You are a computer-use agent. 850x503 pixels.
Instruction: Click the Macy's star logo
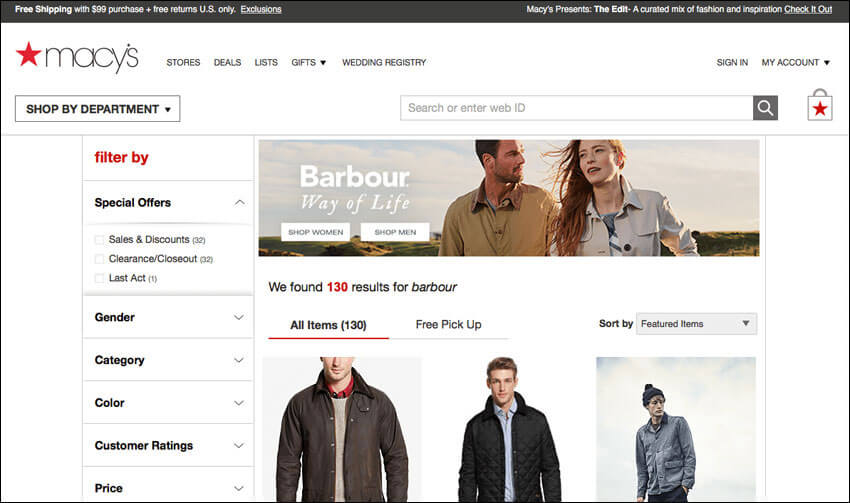coord(77,57)
